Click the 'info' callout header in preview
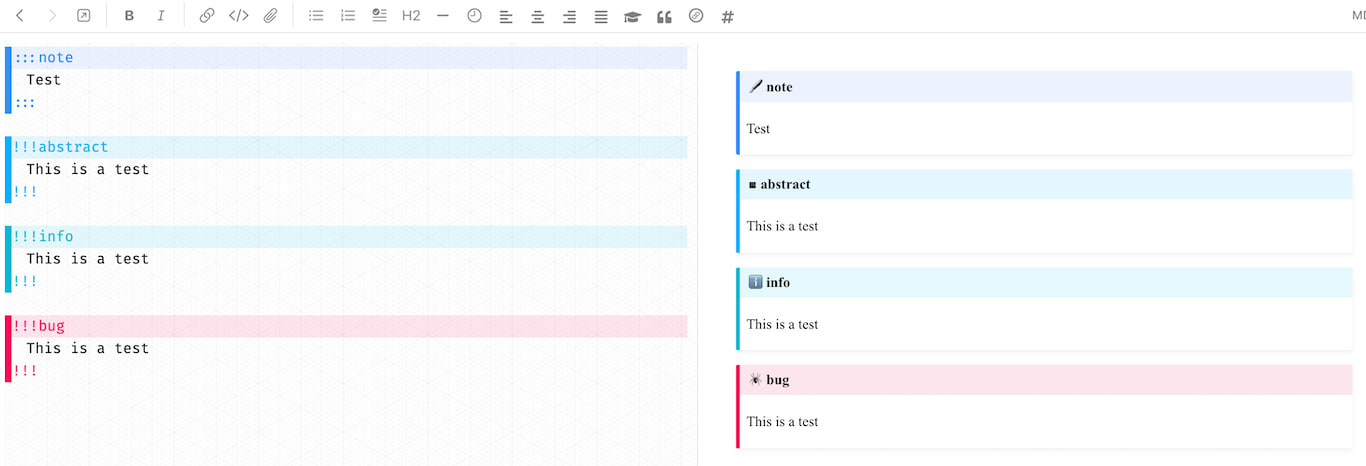Image resolution: width=1366 pixels, height=466 pixels. 1045,283
